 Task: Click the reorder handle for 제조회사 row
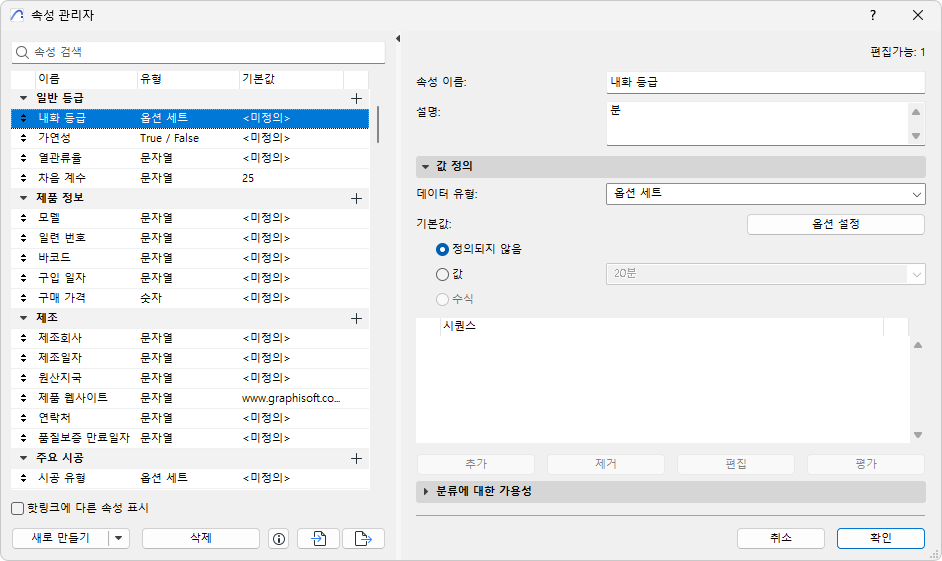(23, 338)
